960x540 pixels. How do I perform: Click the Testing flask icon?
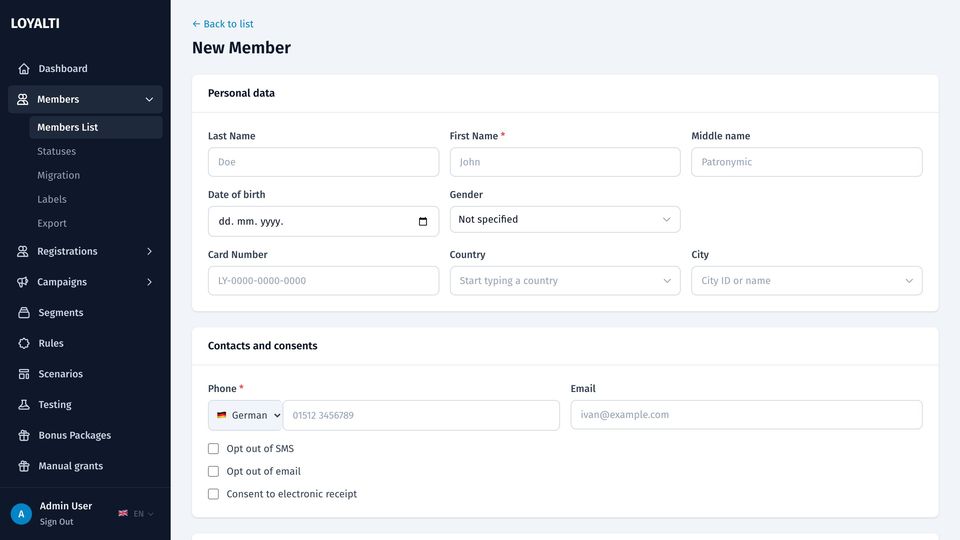coord(24,404)
